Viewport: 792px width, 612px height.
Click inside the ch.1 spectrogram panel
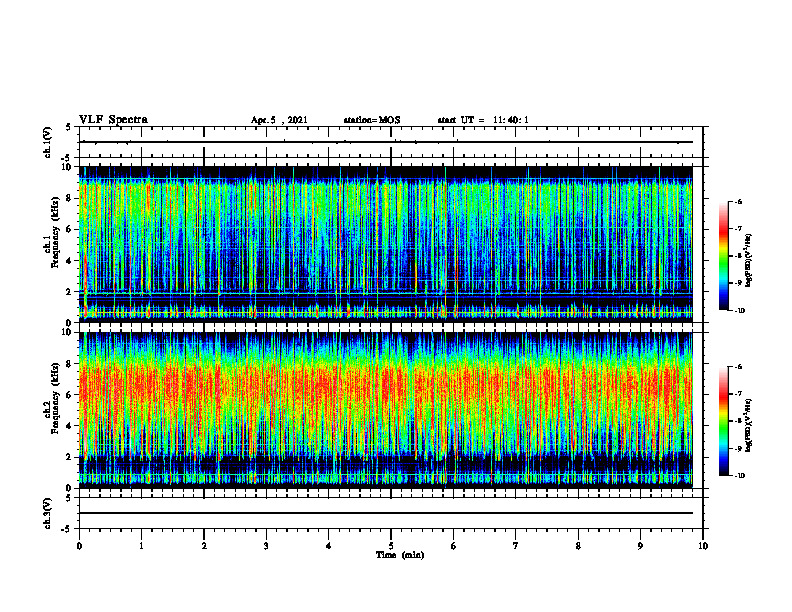(x=386, y=244)
